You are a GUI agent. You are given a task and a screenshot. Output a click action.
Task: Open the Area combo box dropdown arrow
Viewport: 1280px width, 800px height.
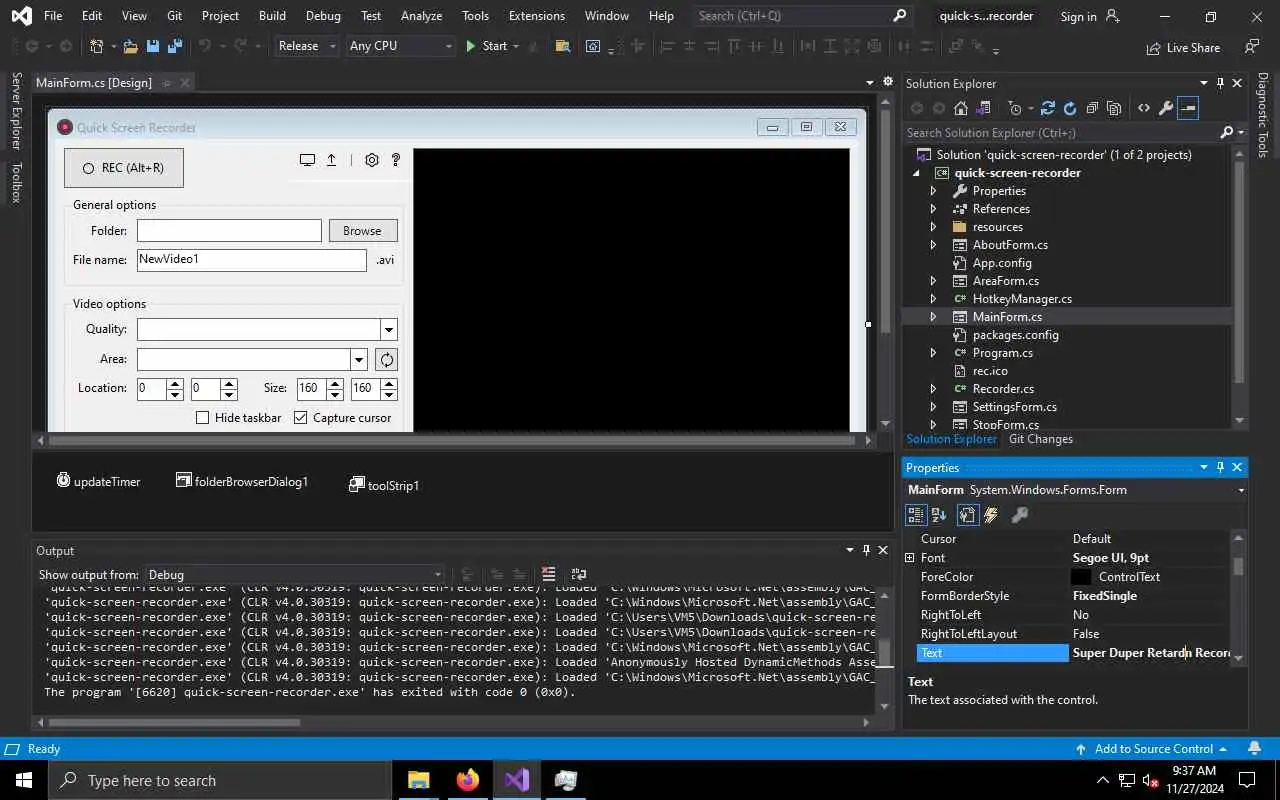(x=359, y=359)
